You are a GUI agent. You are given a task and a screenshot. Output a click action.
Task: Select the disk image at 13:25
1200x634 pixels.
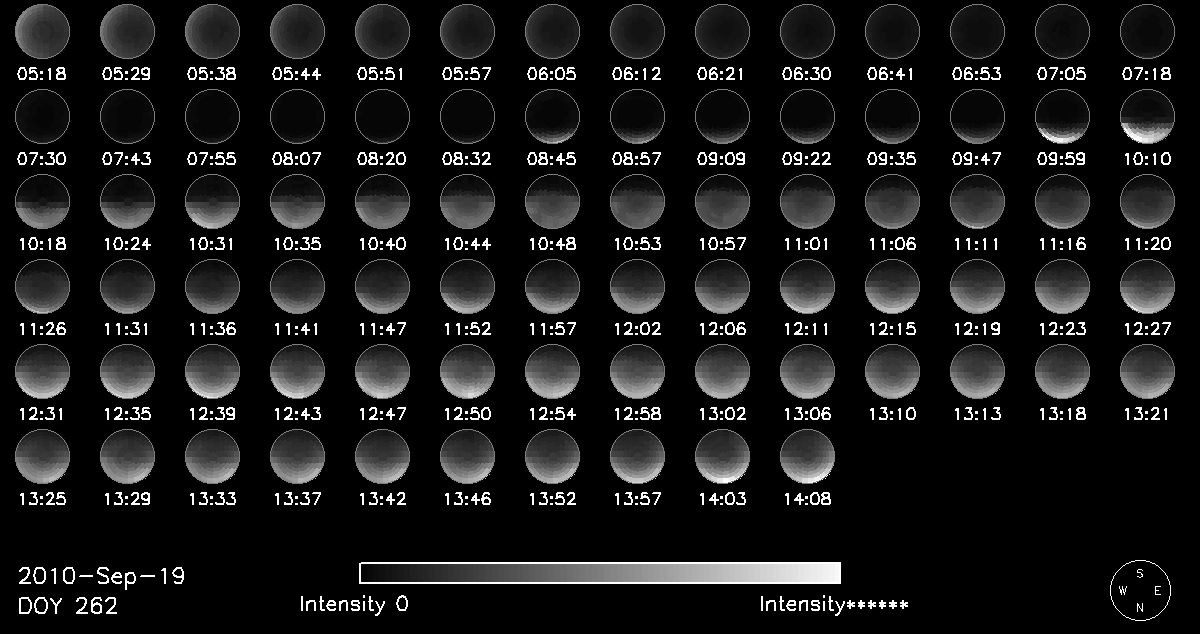(x=42, y=457)
